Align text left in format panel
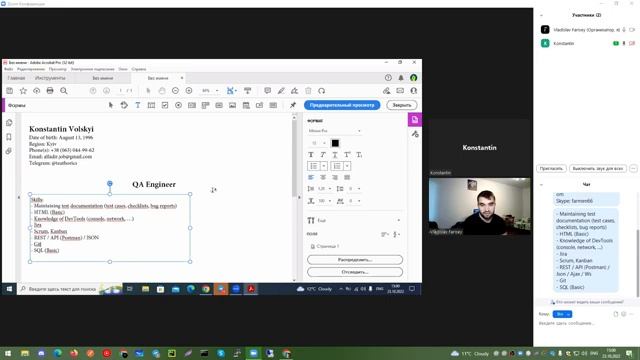 [x=311, y=177]
